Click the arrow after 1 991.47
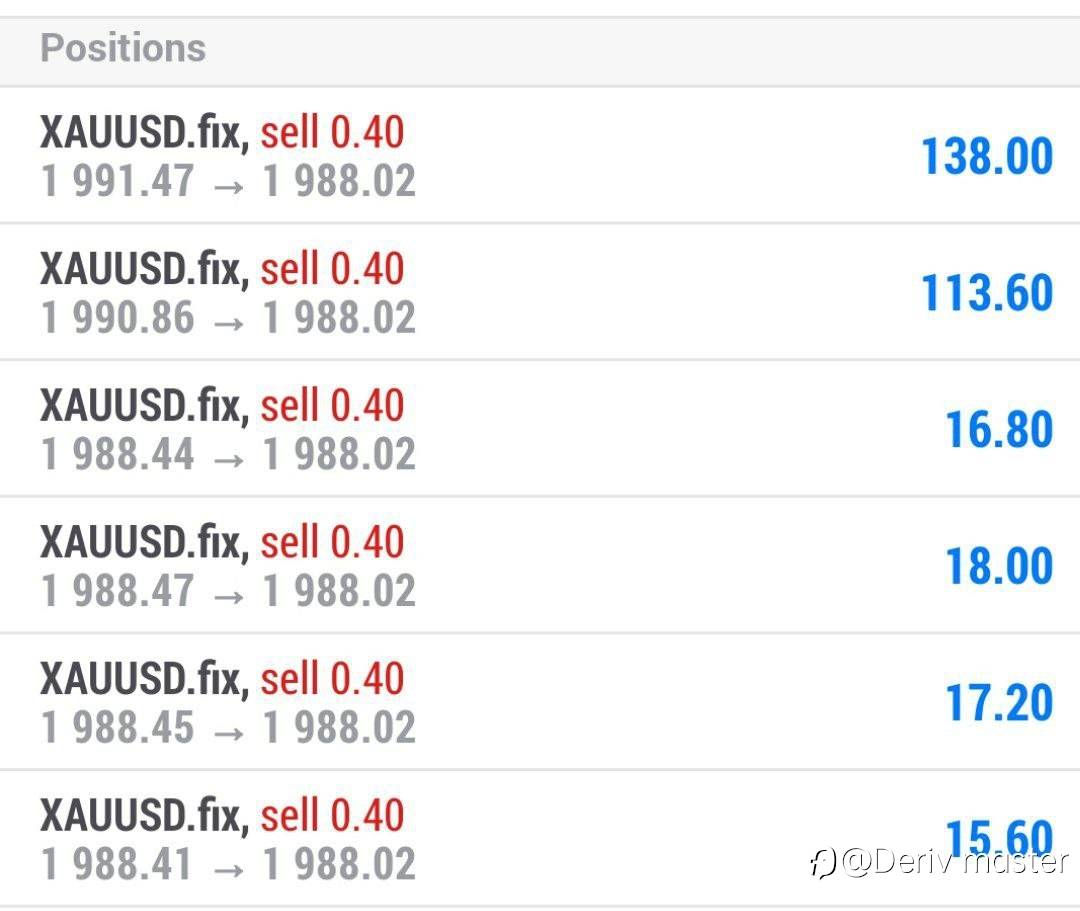The image size is (1080, 911). pyautogui.click(x=229, y=185)
